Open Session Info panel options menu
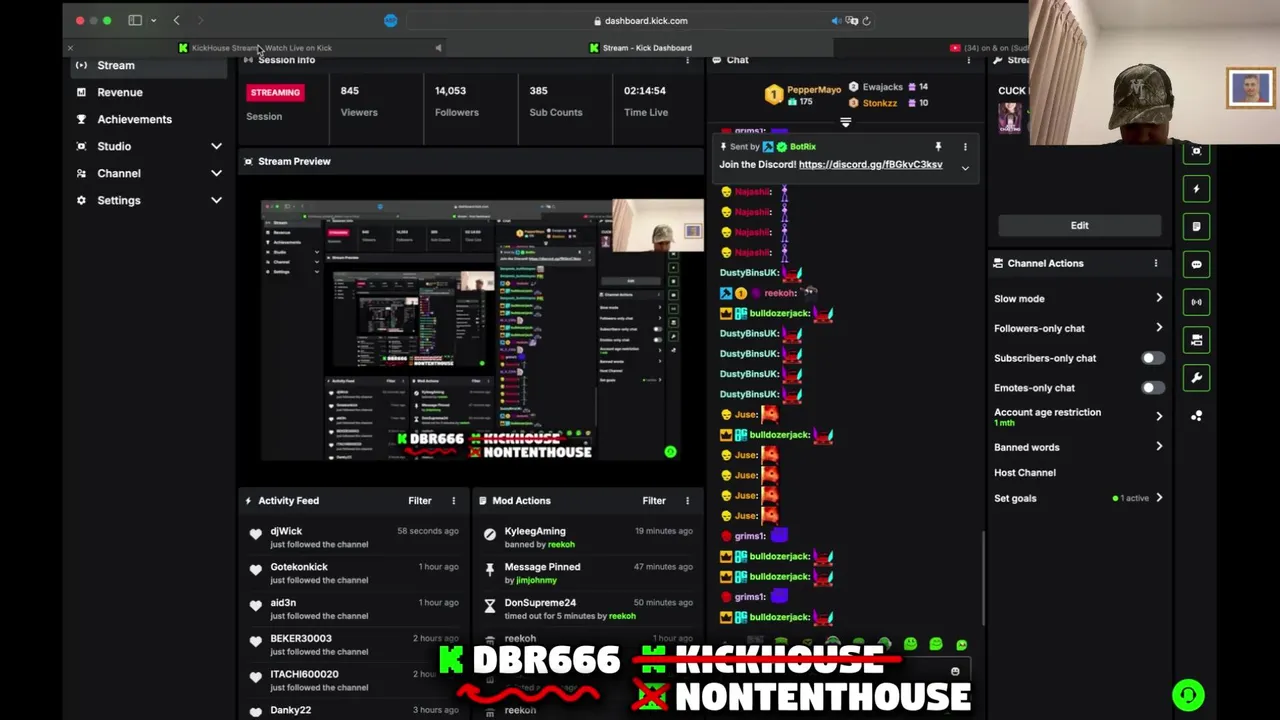1280x720 pixels. tap(687, 60)
